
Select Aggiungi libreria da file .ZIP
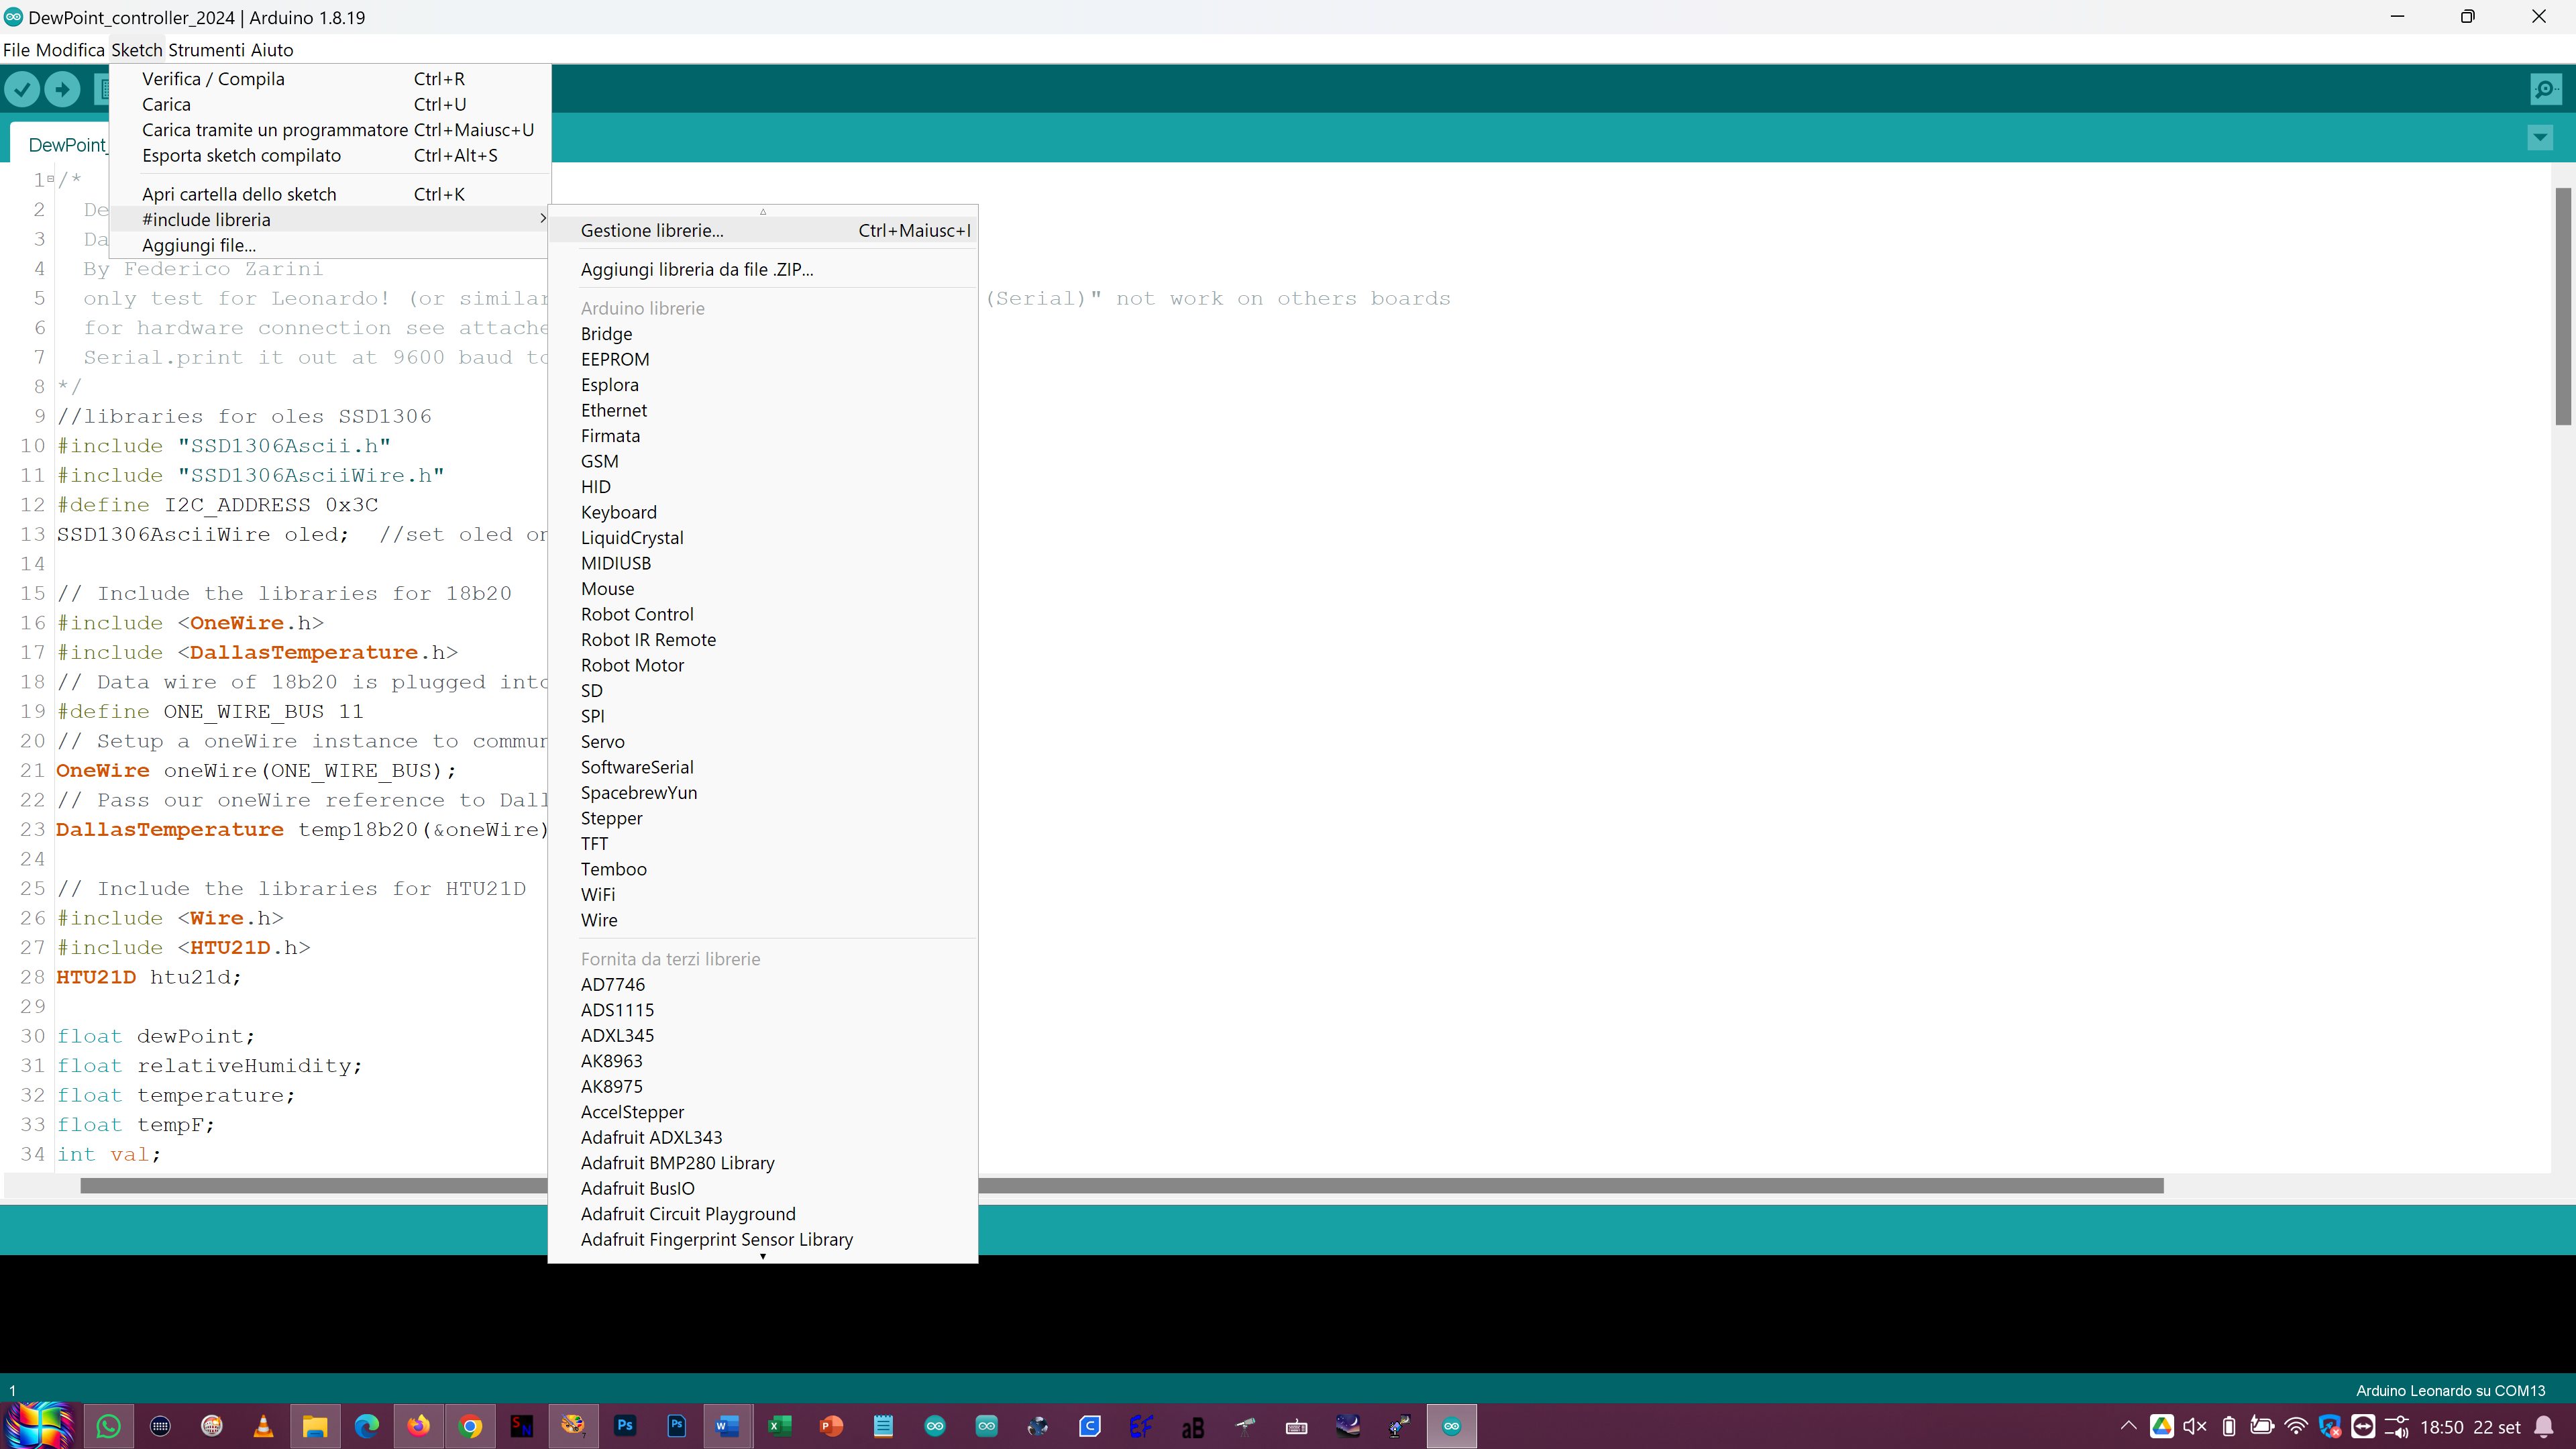(697, 269)
